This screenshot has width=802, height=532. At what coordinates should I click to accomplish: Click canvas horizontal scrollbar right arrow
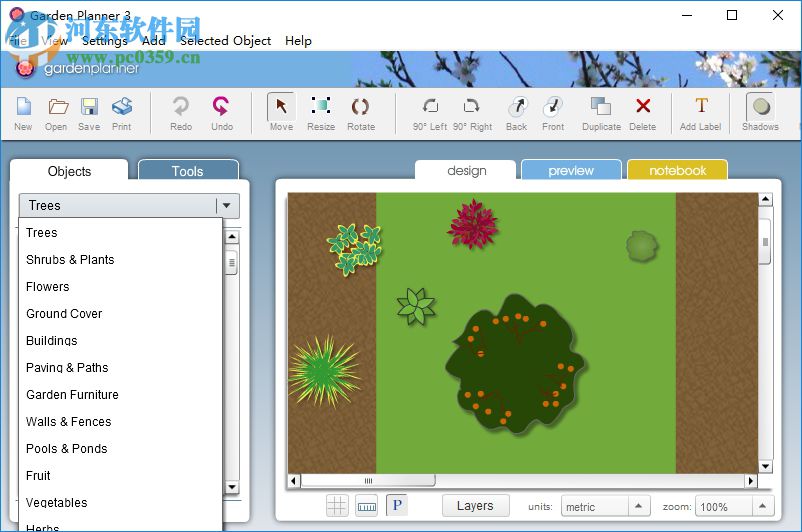[x=750, y=481]
